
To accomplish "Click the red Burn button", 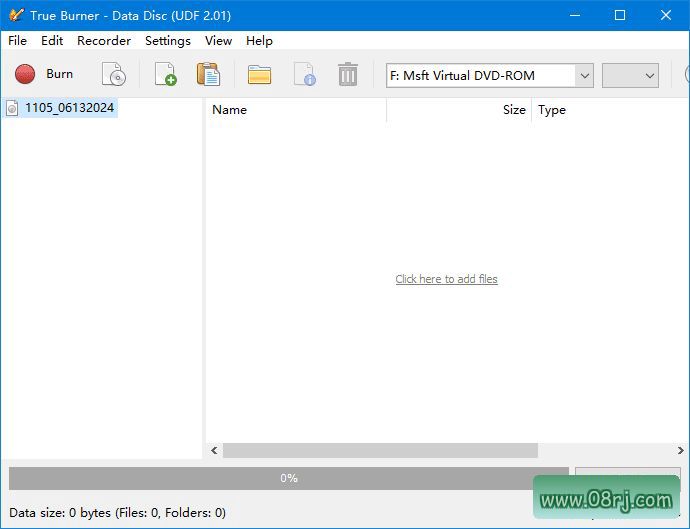I will tap(44, 74).
